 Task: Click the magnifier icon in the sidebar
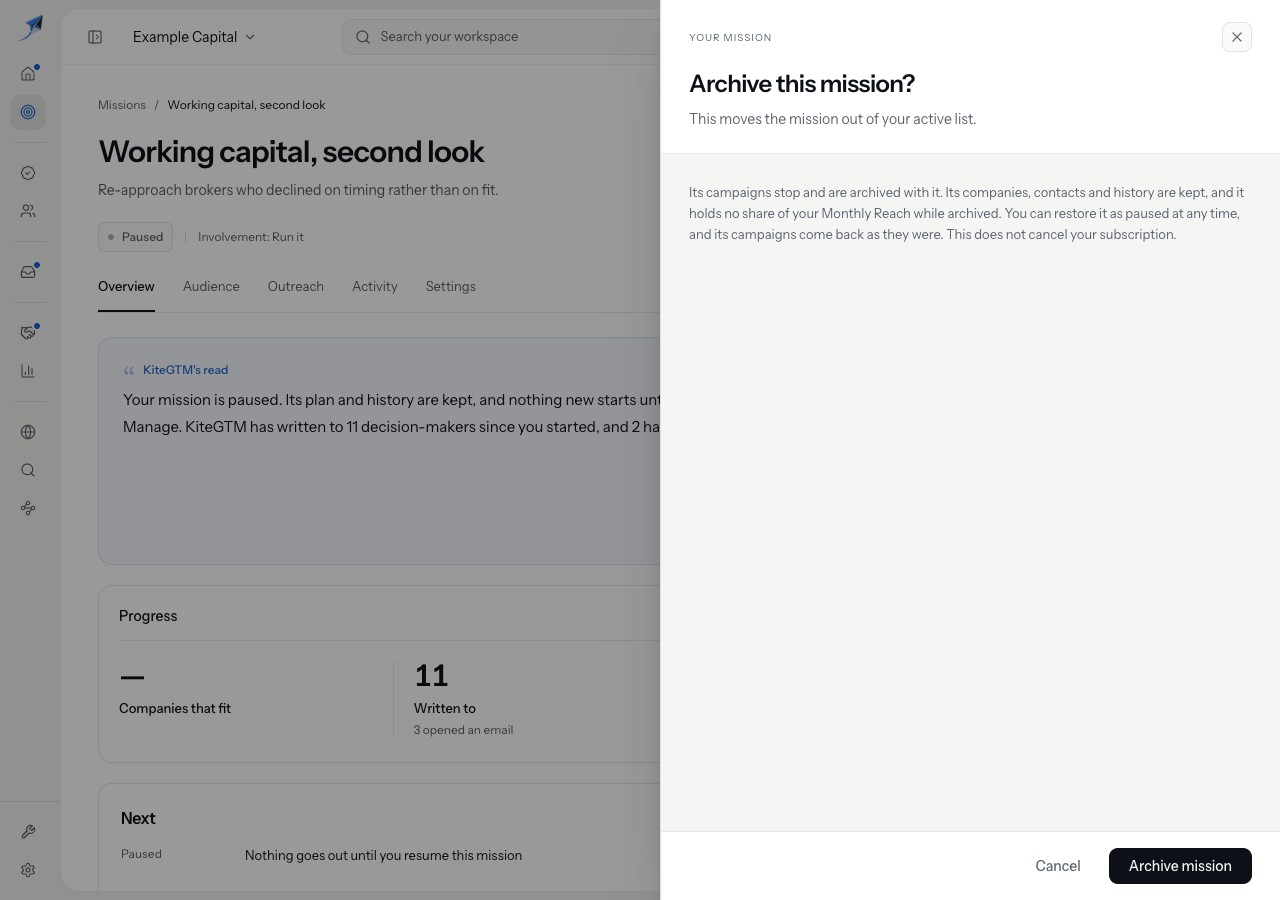[x=28, y=470]
